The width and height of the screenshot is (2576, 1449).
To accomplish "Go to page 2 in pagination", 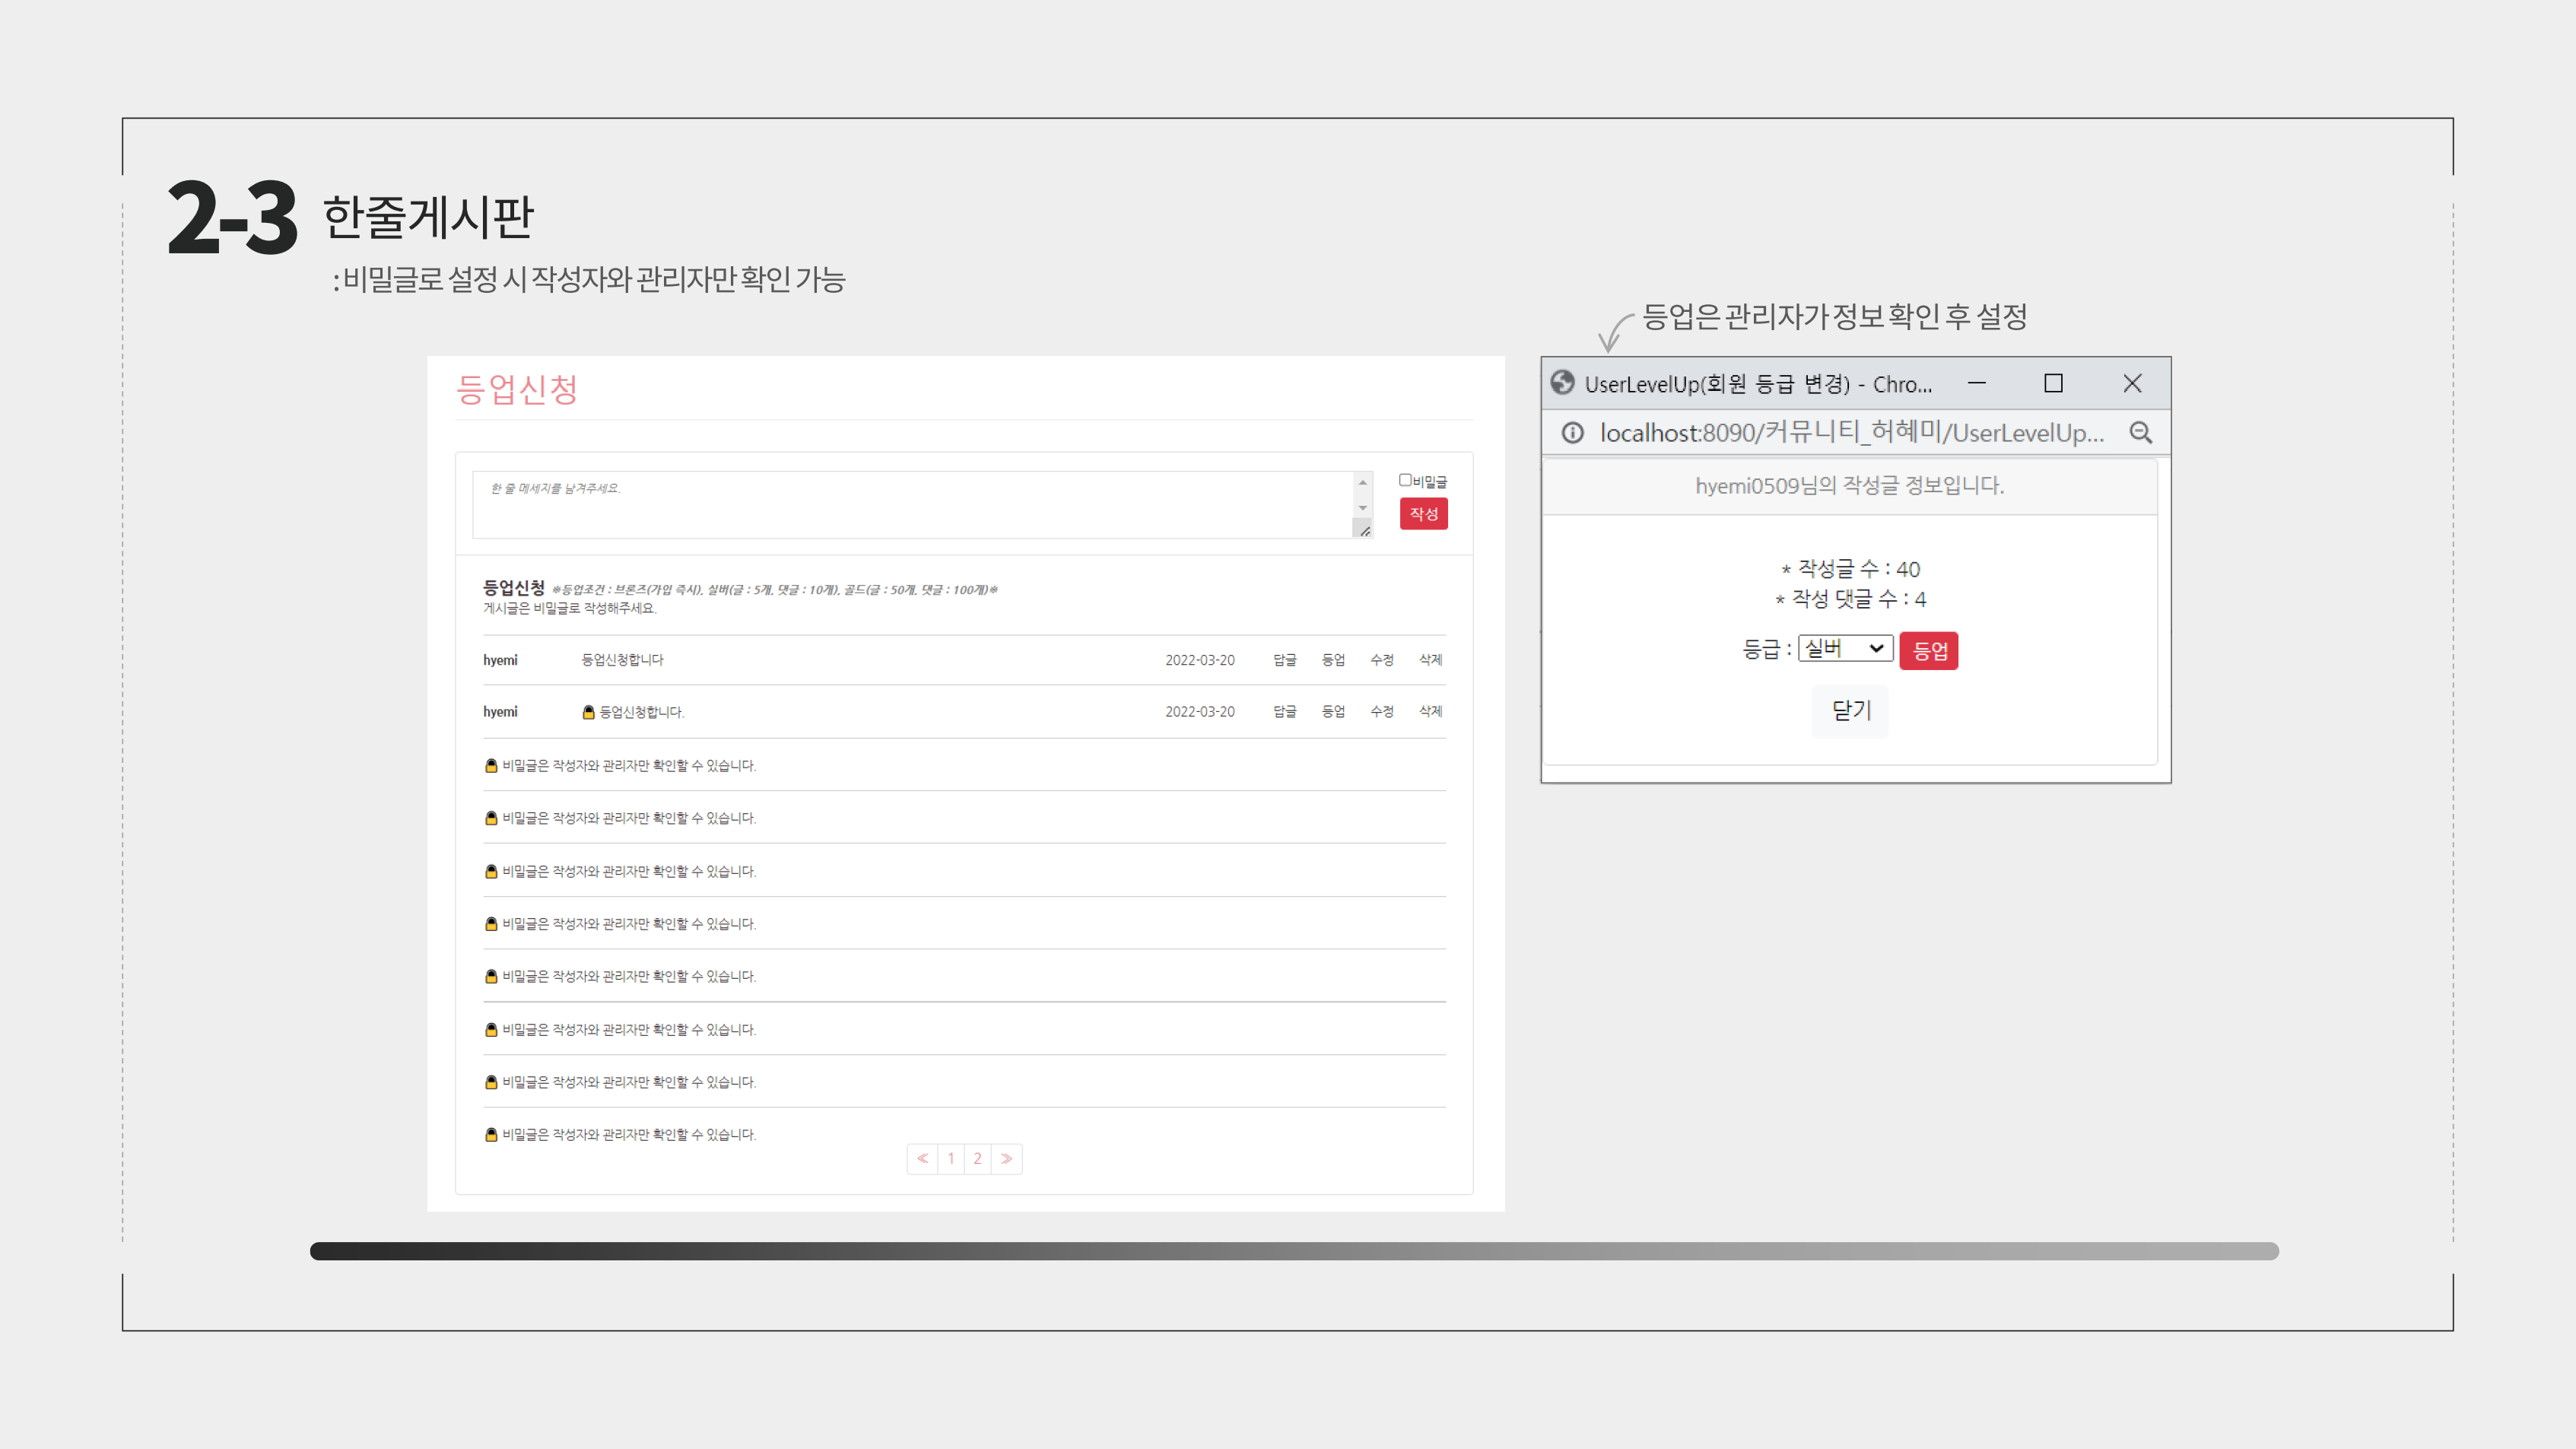I will (977, 1158).
